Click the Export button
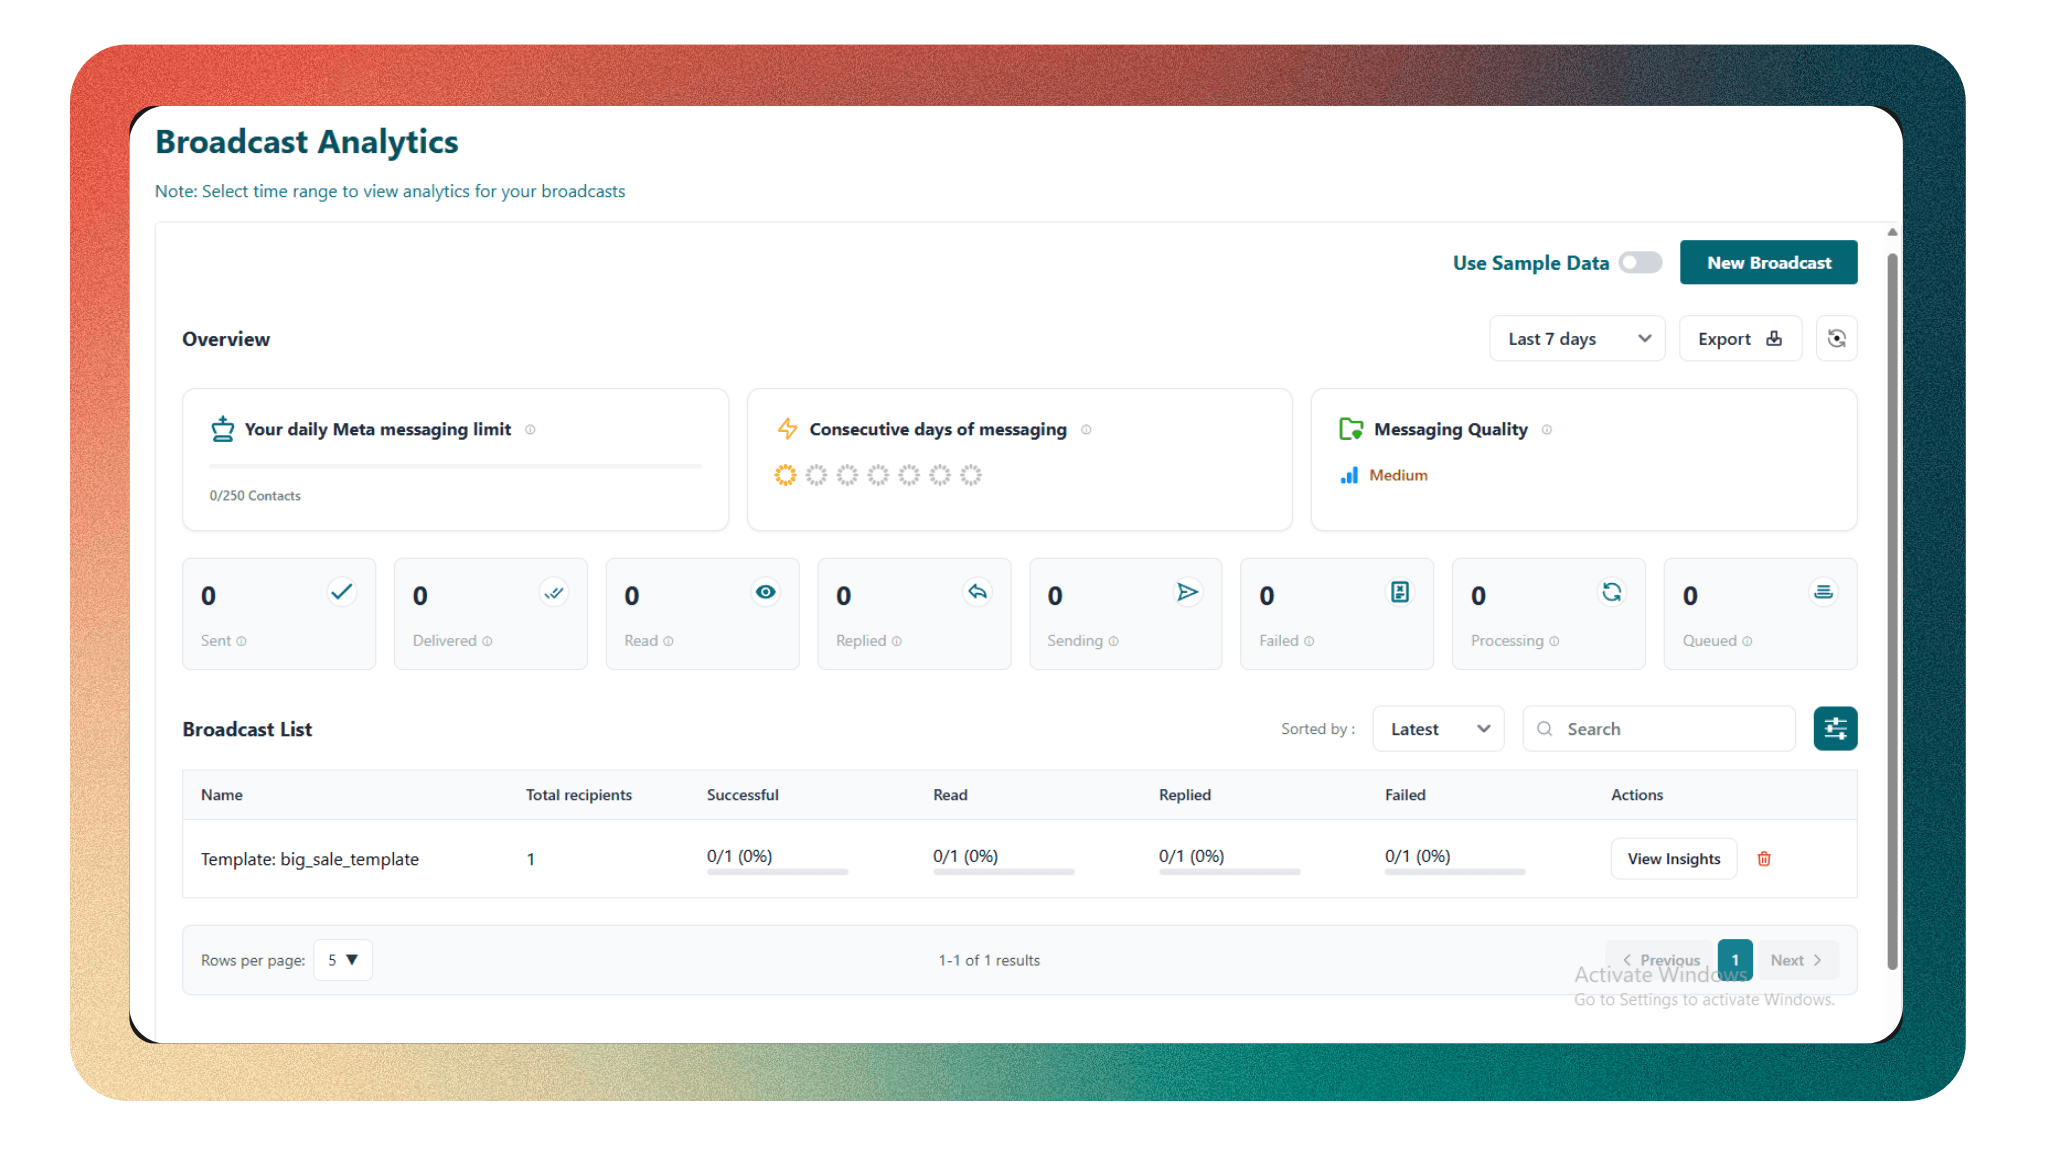This screenshot has height=1152, width=2048. click(1740, 339)
